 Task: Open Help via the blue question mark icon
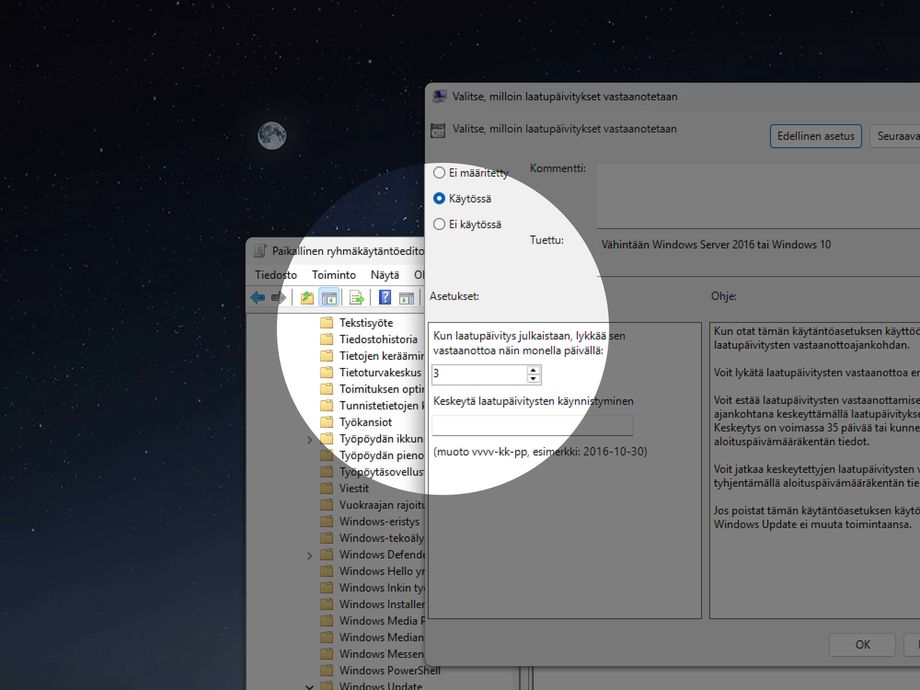tap(384, 298)
